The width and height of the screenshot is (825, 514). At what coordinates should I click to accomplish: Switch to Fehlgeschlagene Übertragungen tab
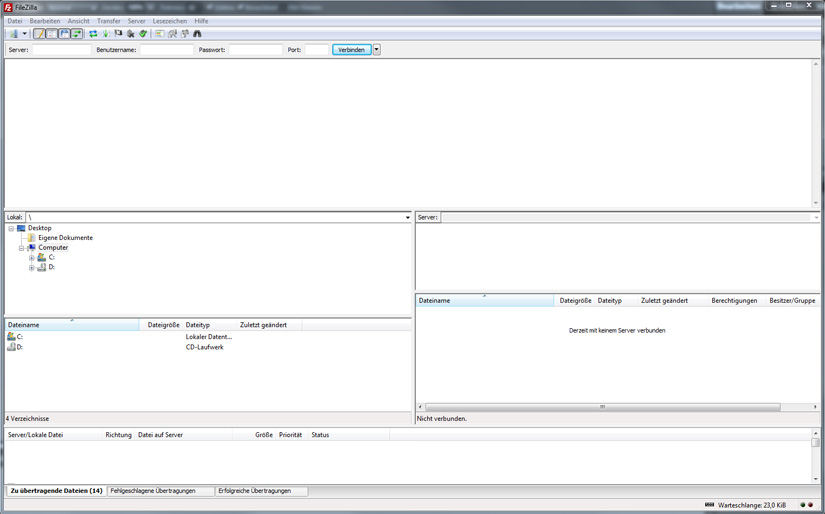pyautogui.click(x=160, y=491)
